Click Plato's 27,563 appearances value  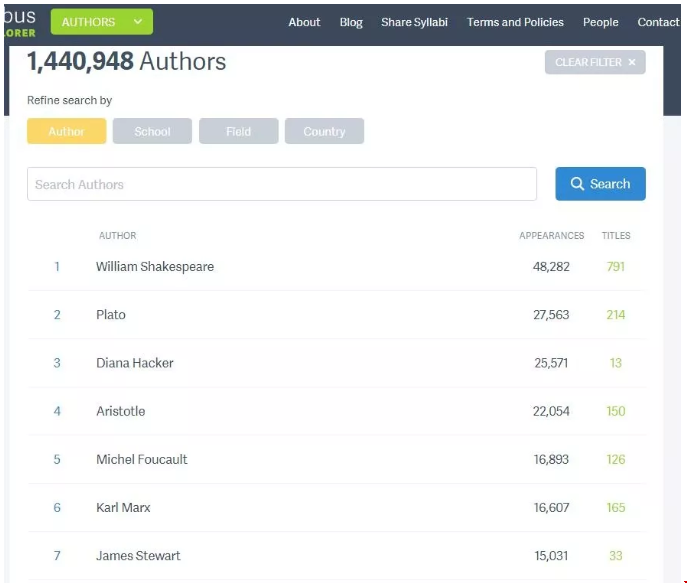coord(551,315)
